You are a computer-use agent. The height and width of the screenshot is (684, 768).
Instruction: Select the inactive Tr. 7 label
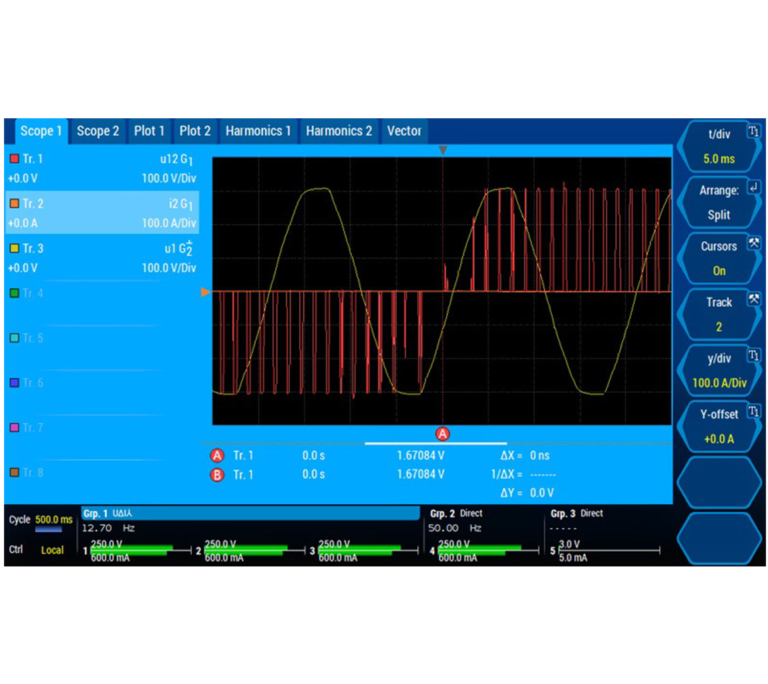(x=33, y=428)
